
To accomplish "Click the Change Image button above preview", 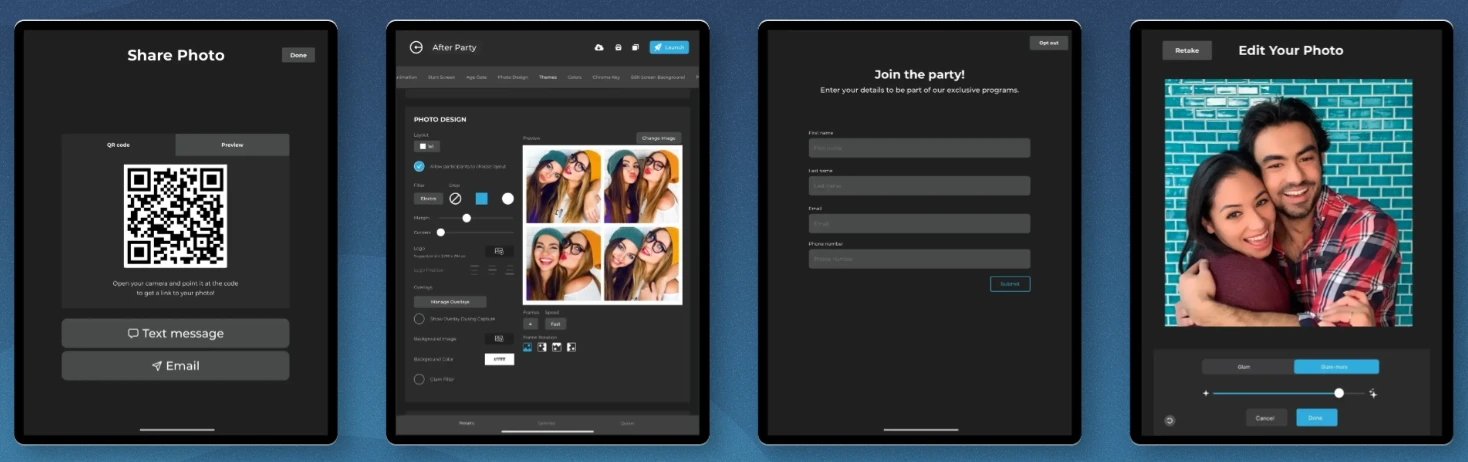I will (658, 137).
